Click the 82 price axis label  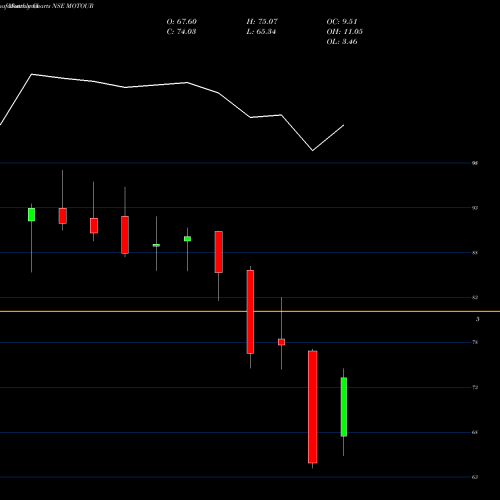[x=475, y=297]
